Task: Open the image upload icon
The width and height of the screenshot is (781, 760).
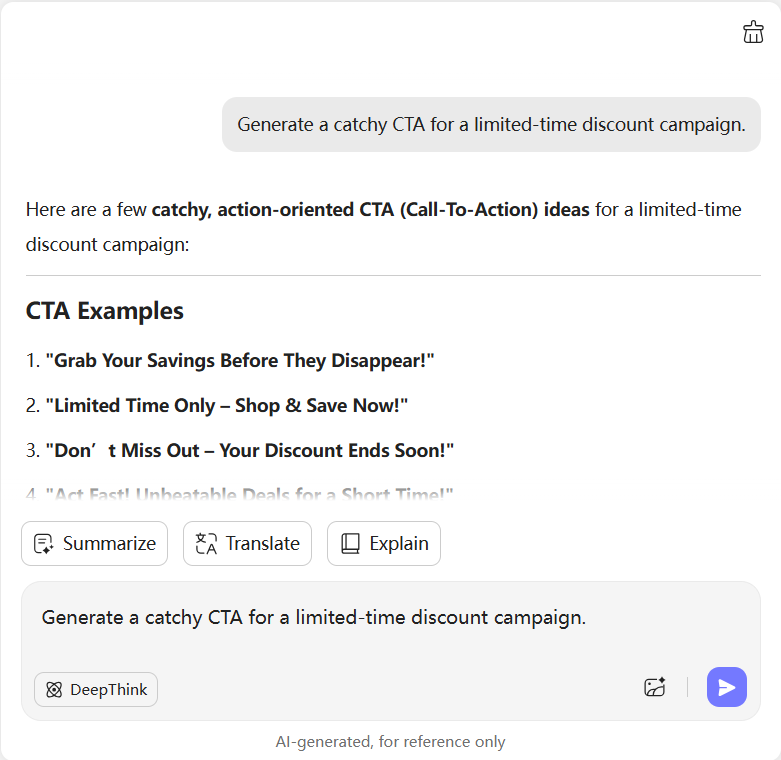Action: [x=655, y=687]
